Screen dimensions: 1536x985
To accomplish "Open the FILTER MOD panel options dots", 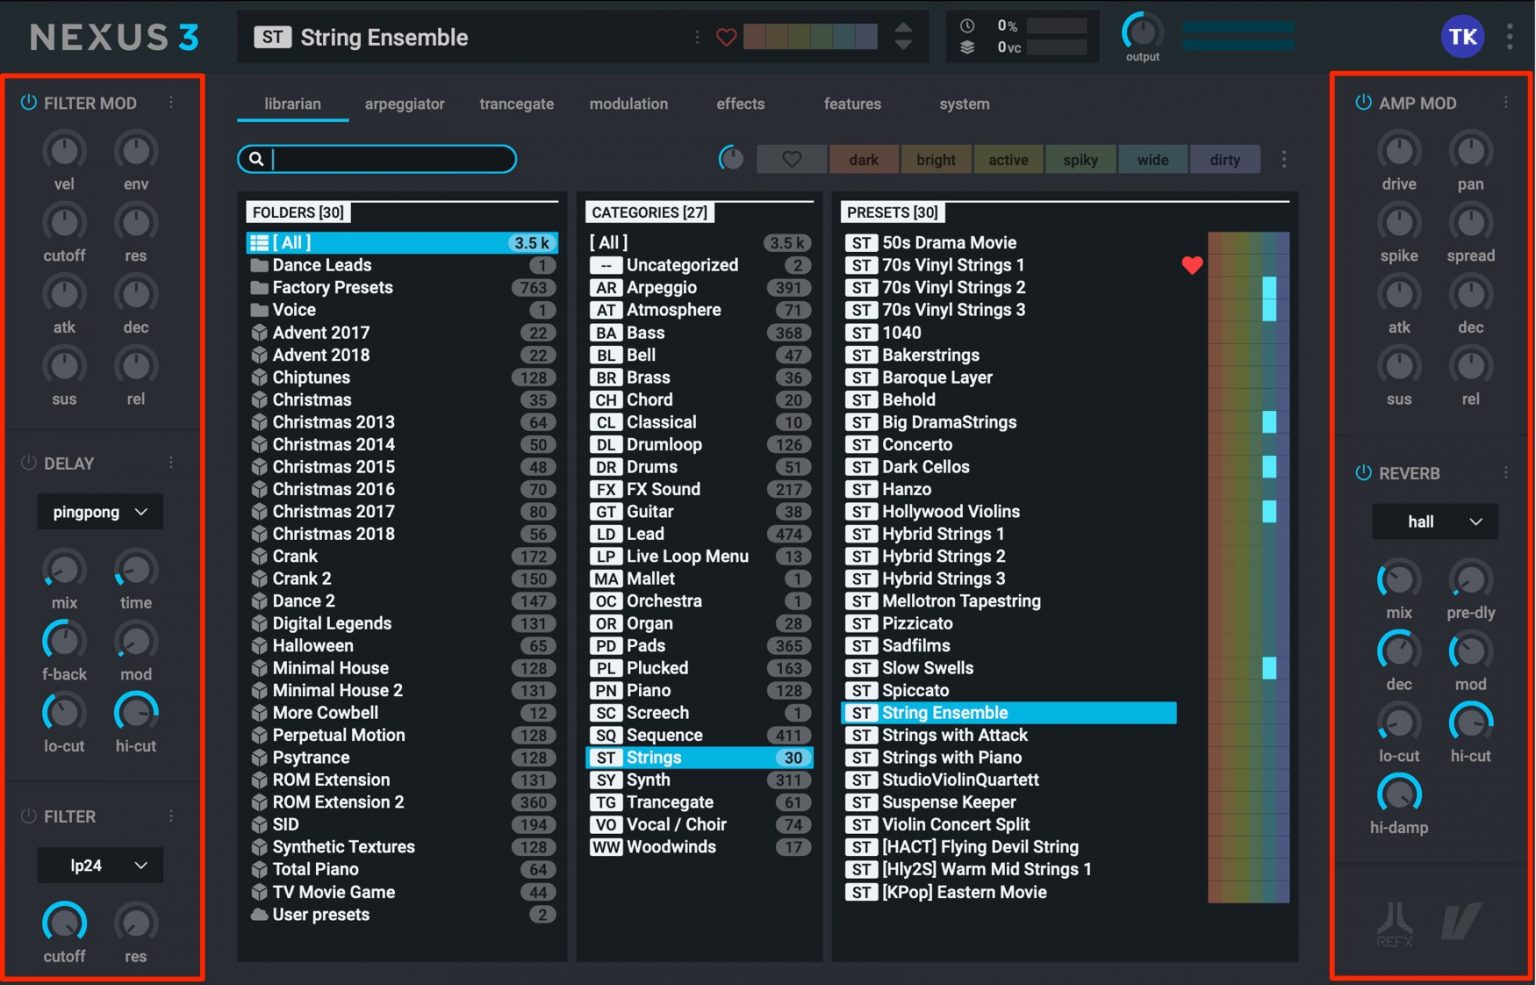I will 171,102.
